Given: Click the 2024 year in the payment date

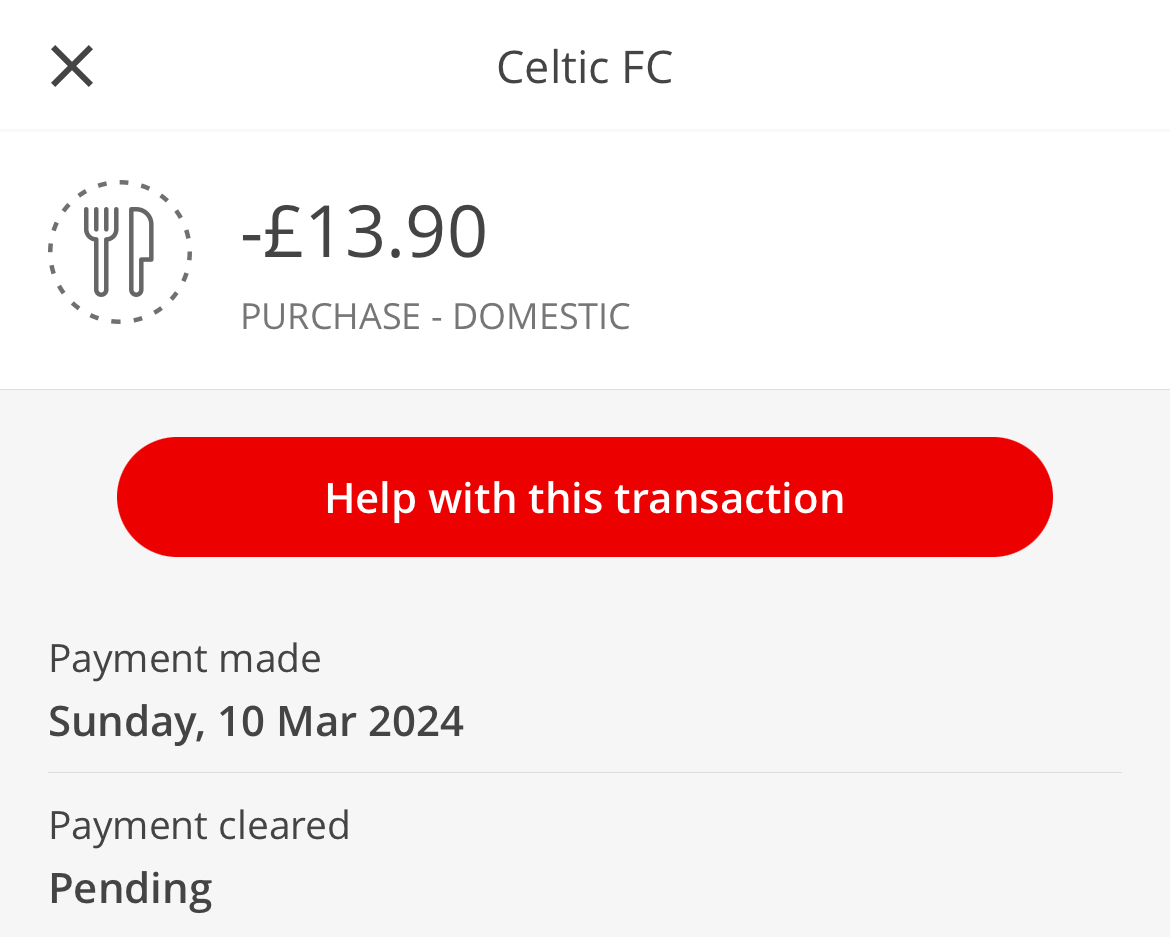Looking at the screenshot, I should (x=416, y=721).
